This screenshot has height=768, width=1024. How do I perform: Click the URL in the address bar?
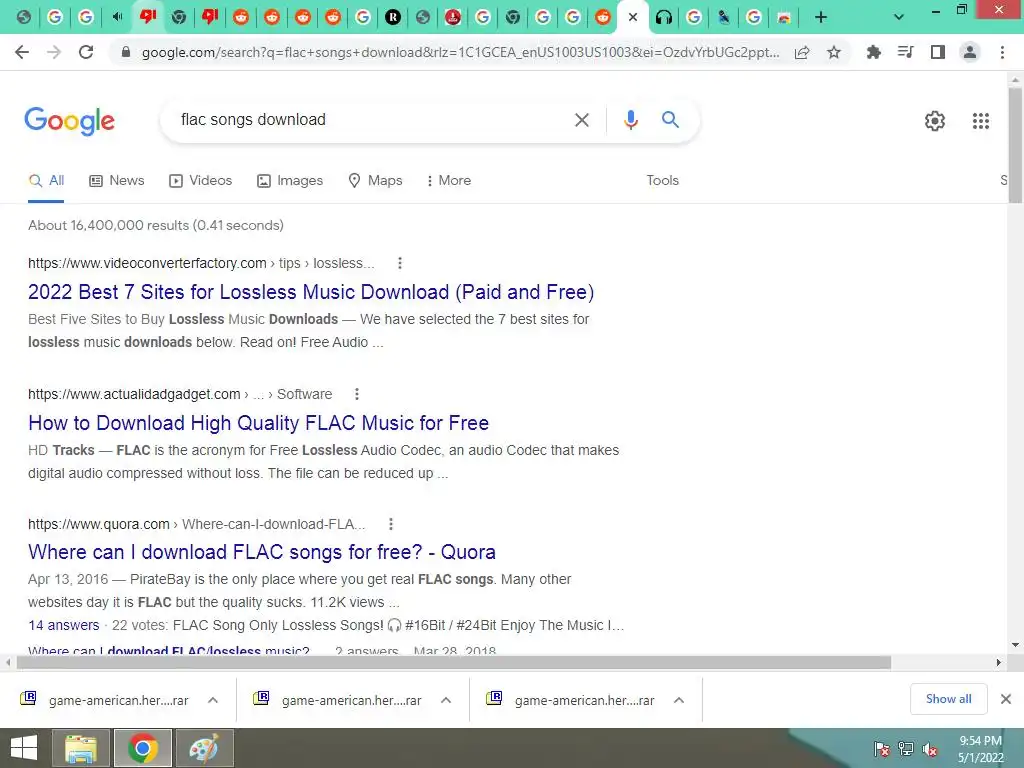[460, 52]
